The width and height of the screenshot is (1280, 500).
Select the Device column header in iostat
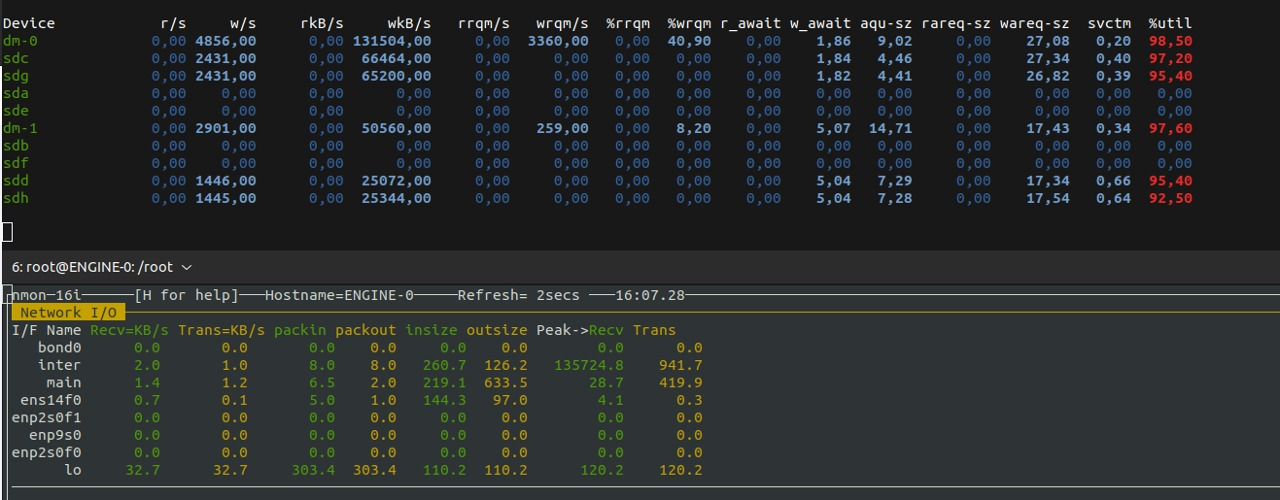tap(29, 23)
